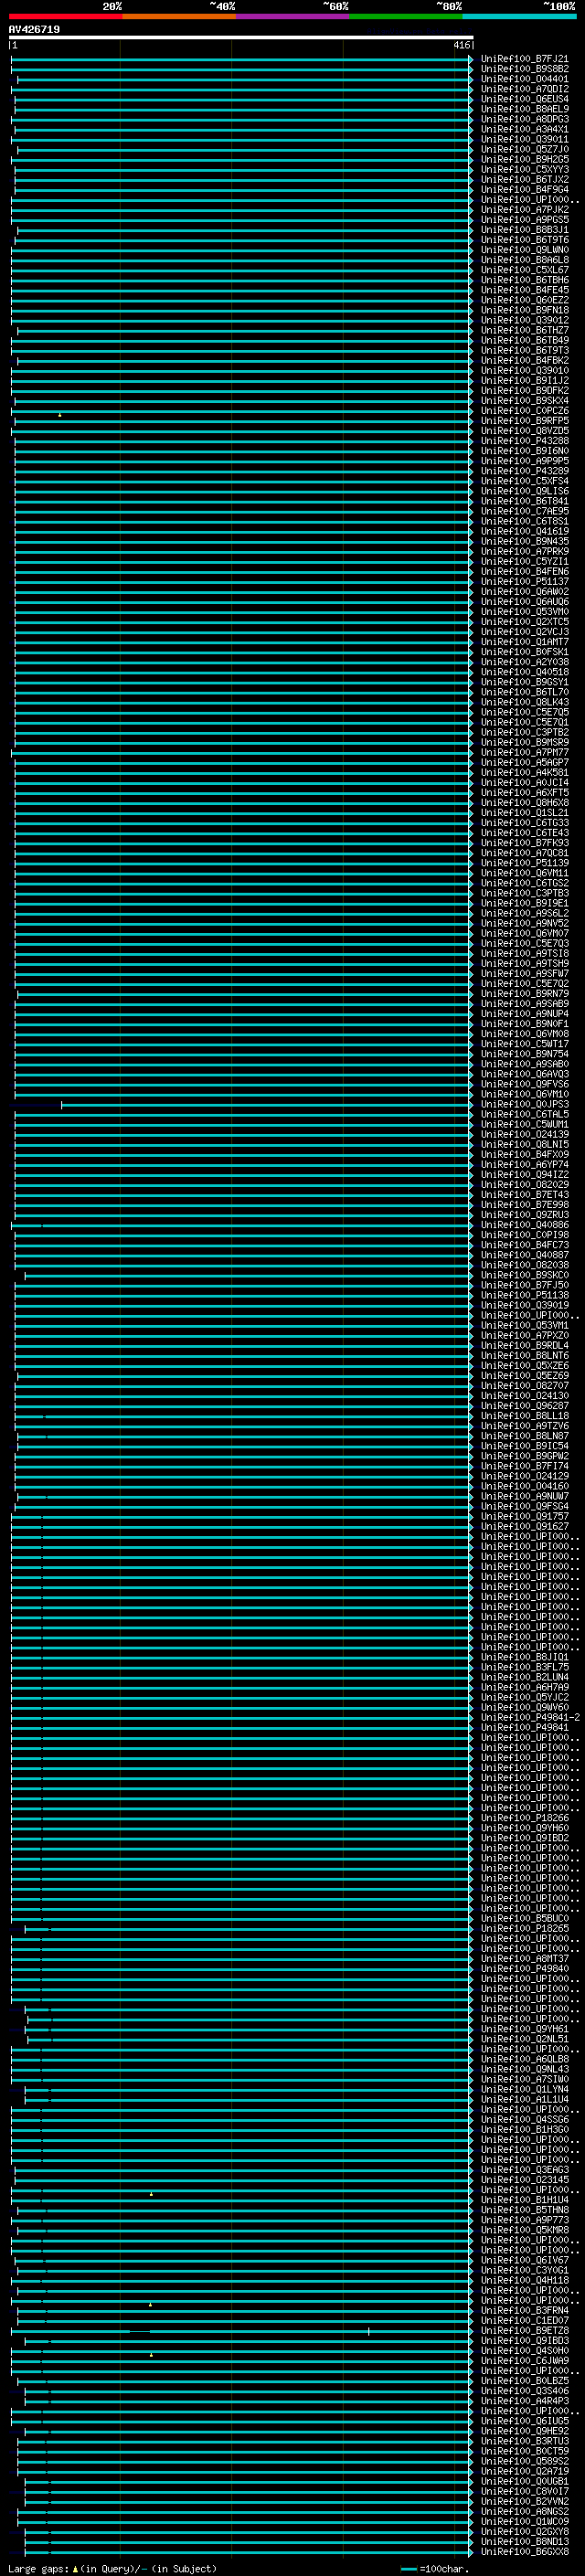Click the alignment bar for UniRef100_B9ETZ8
Screen dimensions: 585x2576
click(241, 2331)
